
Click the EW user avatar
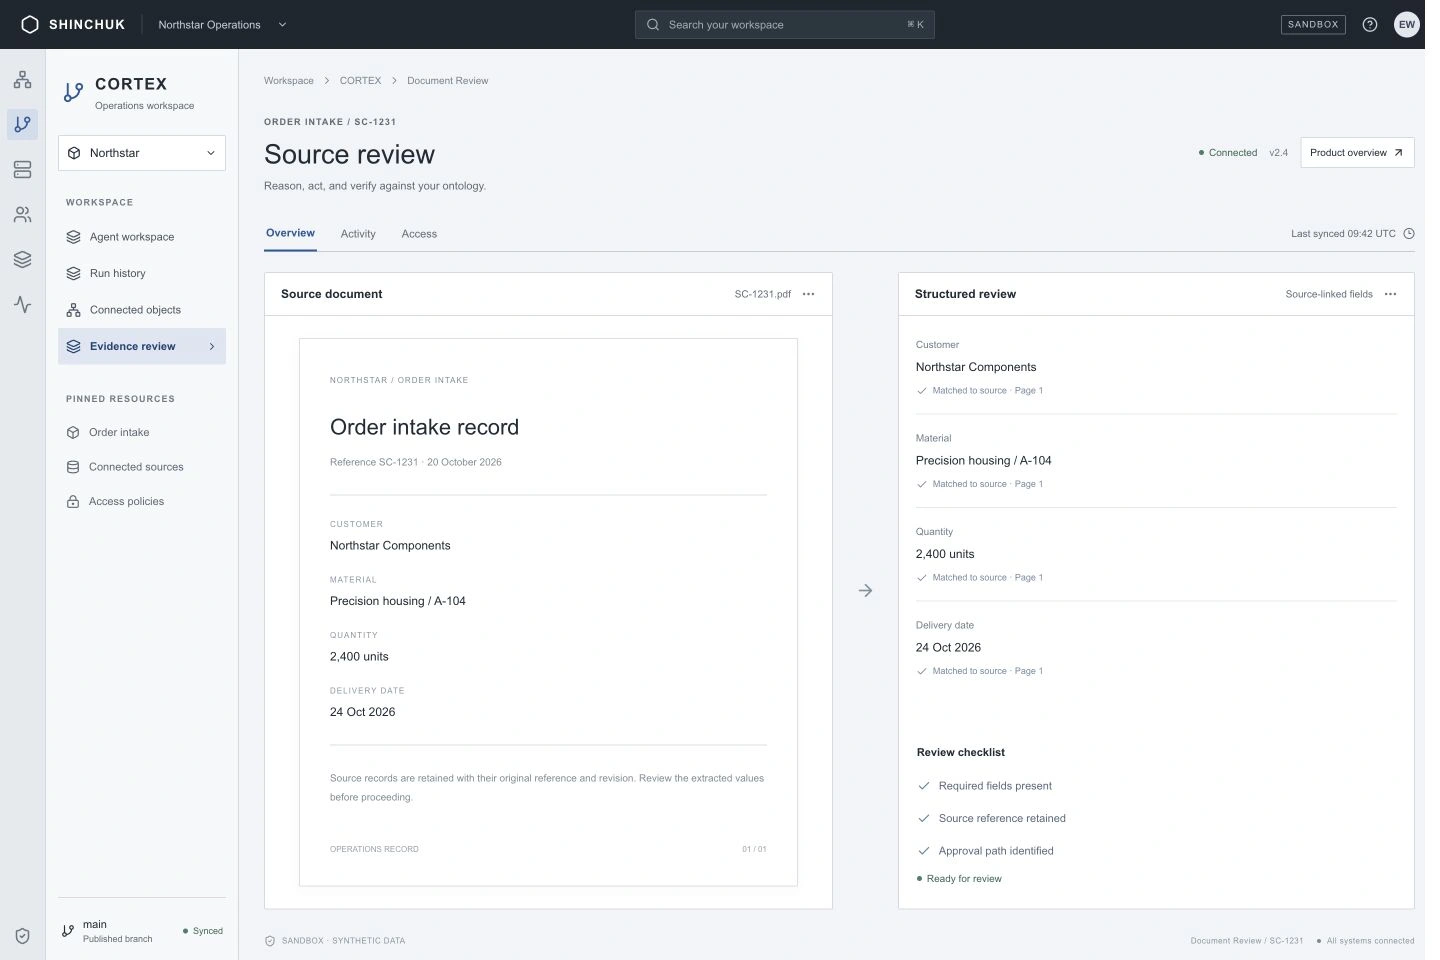pyautogui.click(x=1407, y=24)
